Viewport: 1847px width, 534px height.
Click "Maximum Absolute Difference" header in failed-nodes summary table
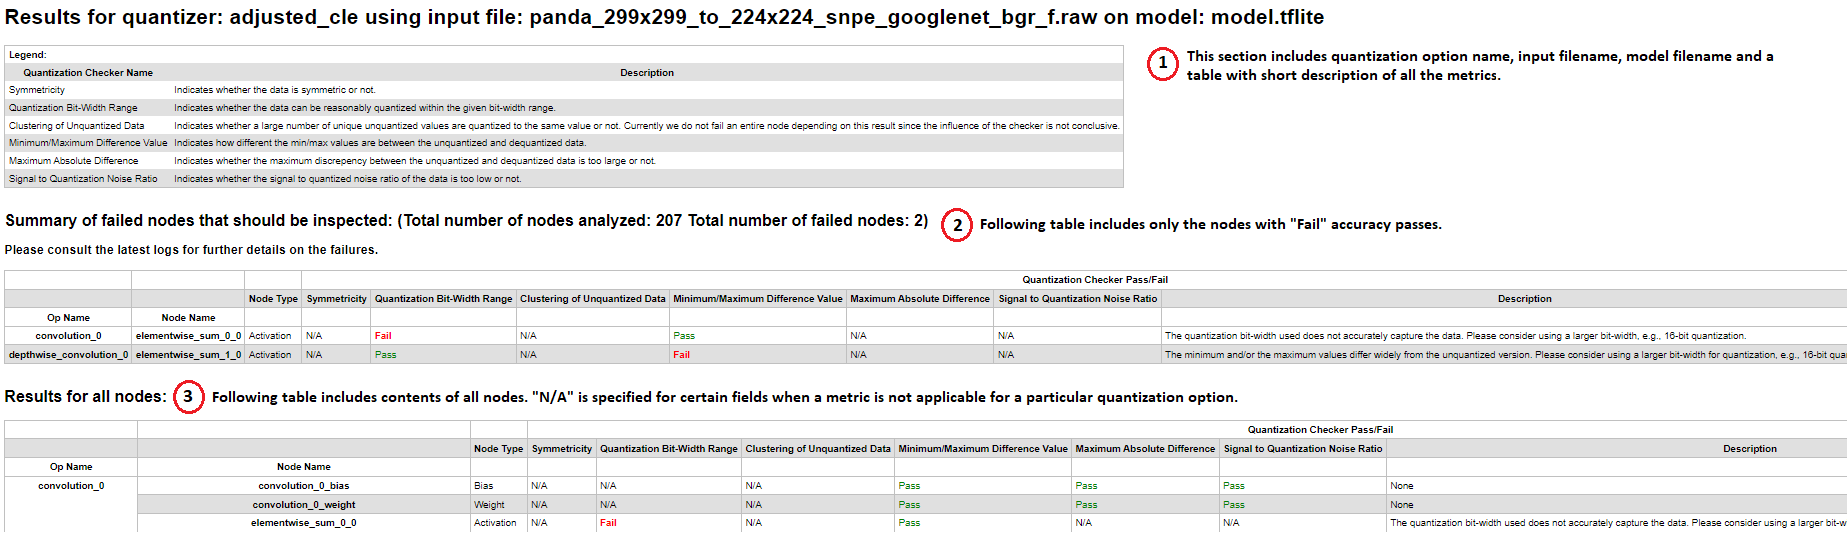pyautogui.click(x=920, y=299)
